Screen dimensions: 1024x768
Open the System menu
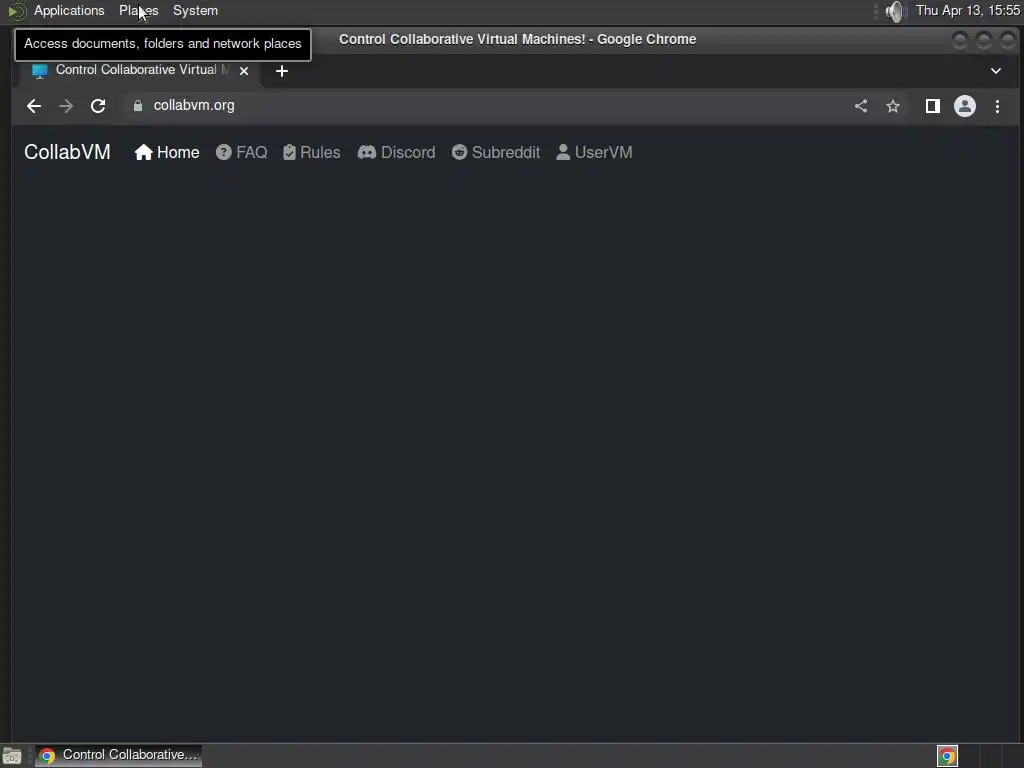(x=195, y=10)
